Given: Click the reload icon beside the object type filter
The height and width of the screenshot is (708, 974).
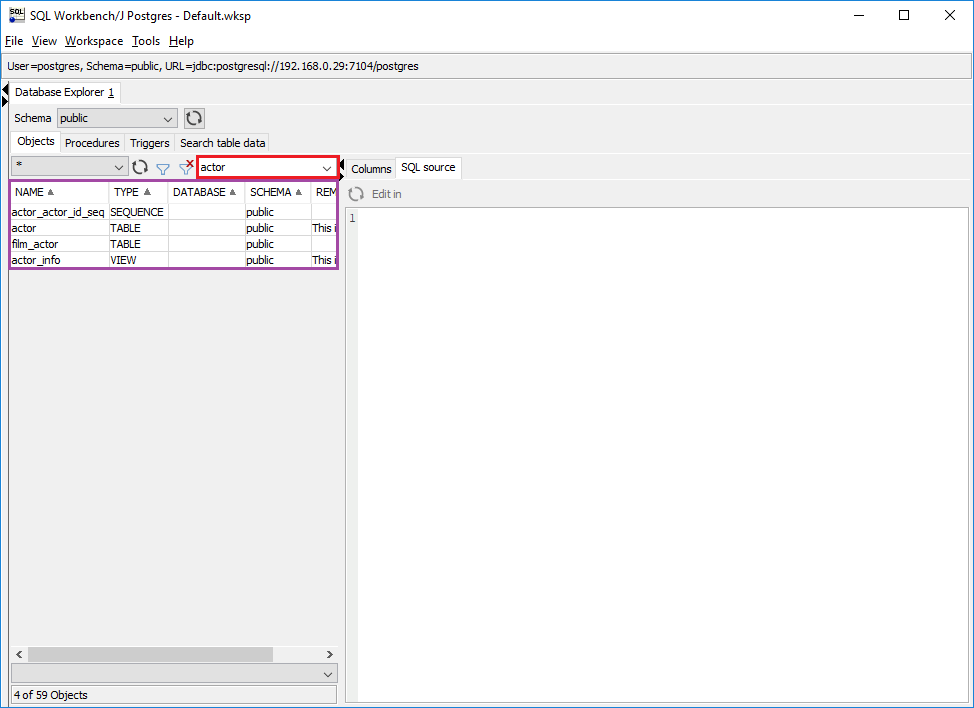Looking at the screenshot, I should (140, 167).
